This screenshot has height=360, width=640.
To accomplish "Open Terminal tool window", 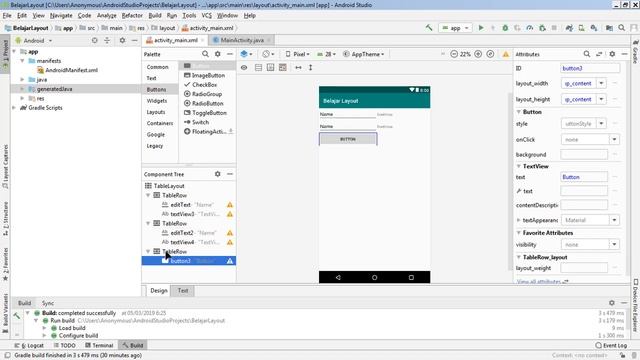I will pyautogui.click(x=99, y=345).
